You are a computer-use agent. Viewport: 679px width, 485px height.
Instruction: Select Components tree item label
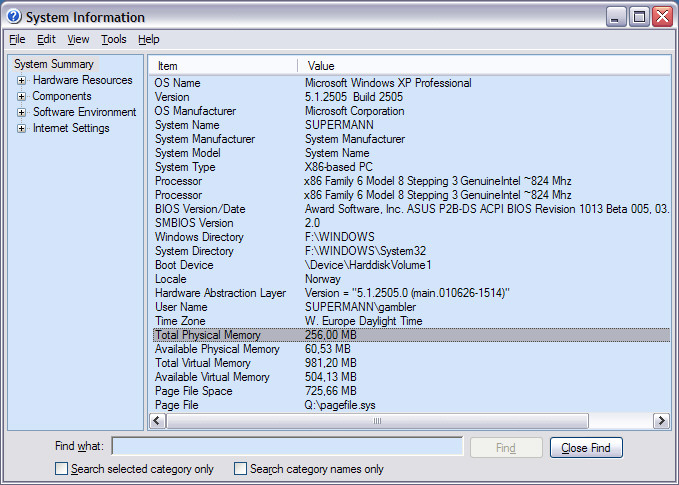pos(62,96)
